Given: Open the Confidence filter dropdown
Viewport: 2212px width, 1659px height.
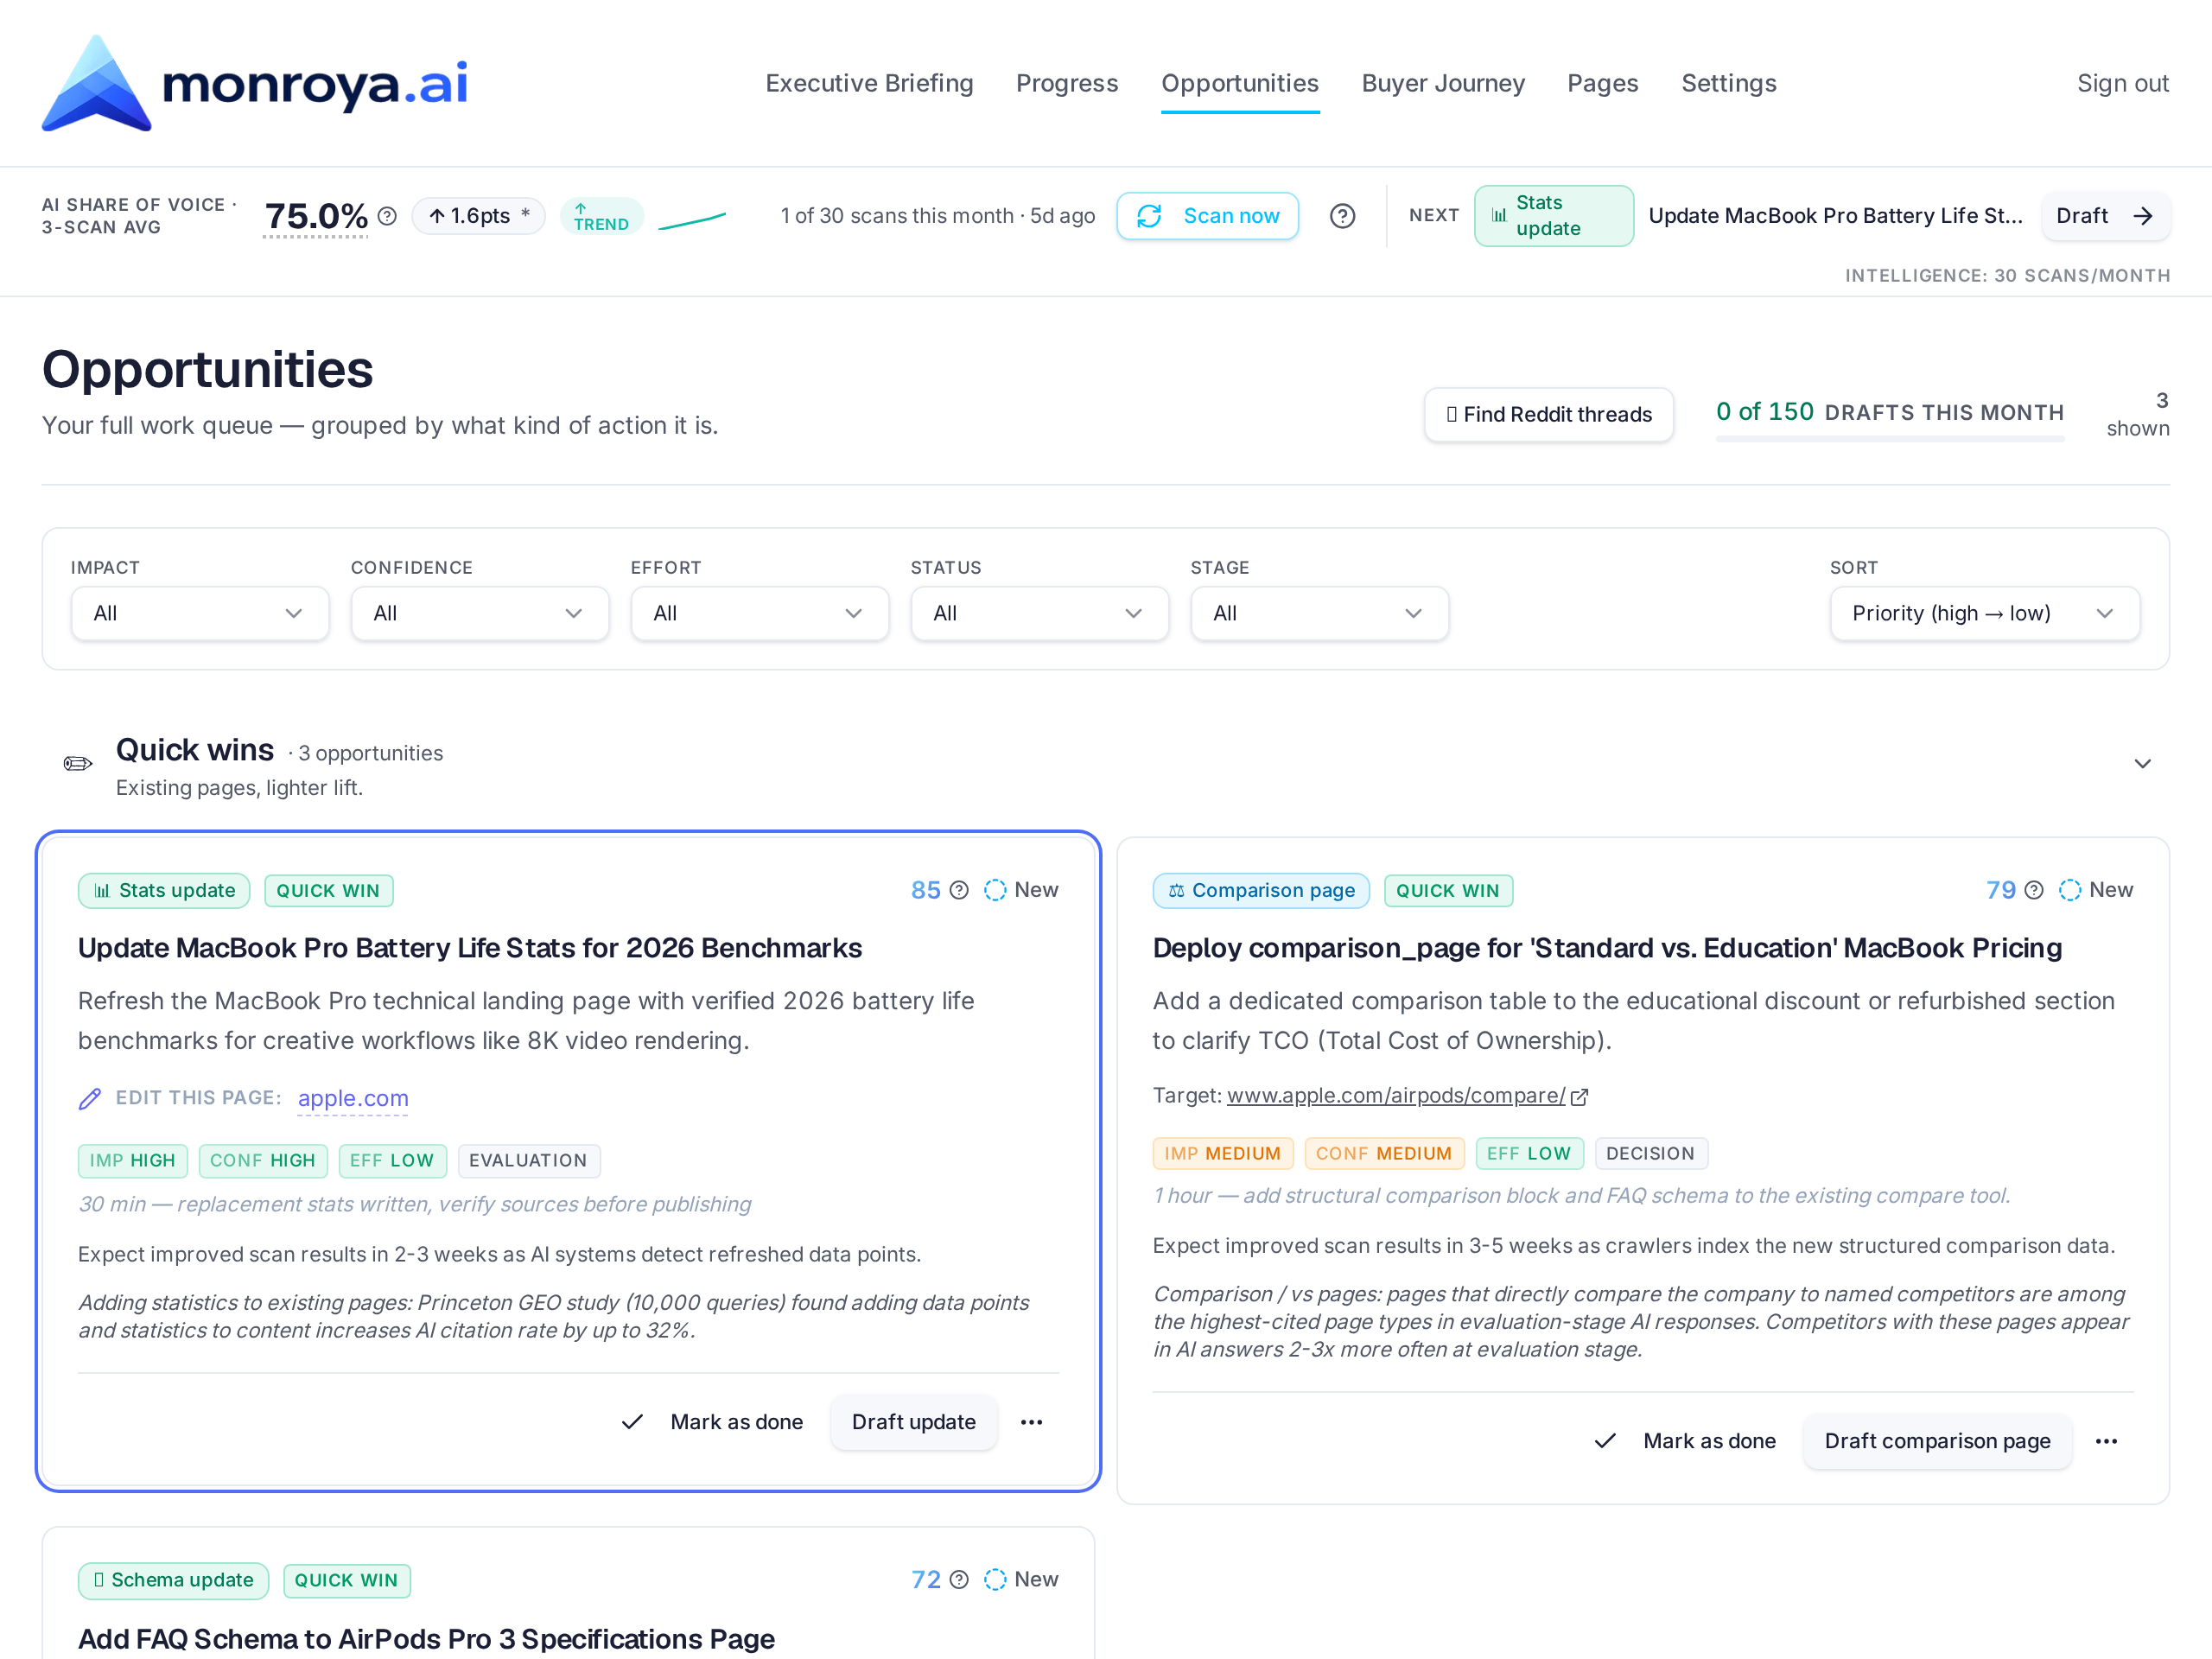Looking at the screenshot, I should tap(480, 613).
